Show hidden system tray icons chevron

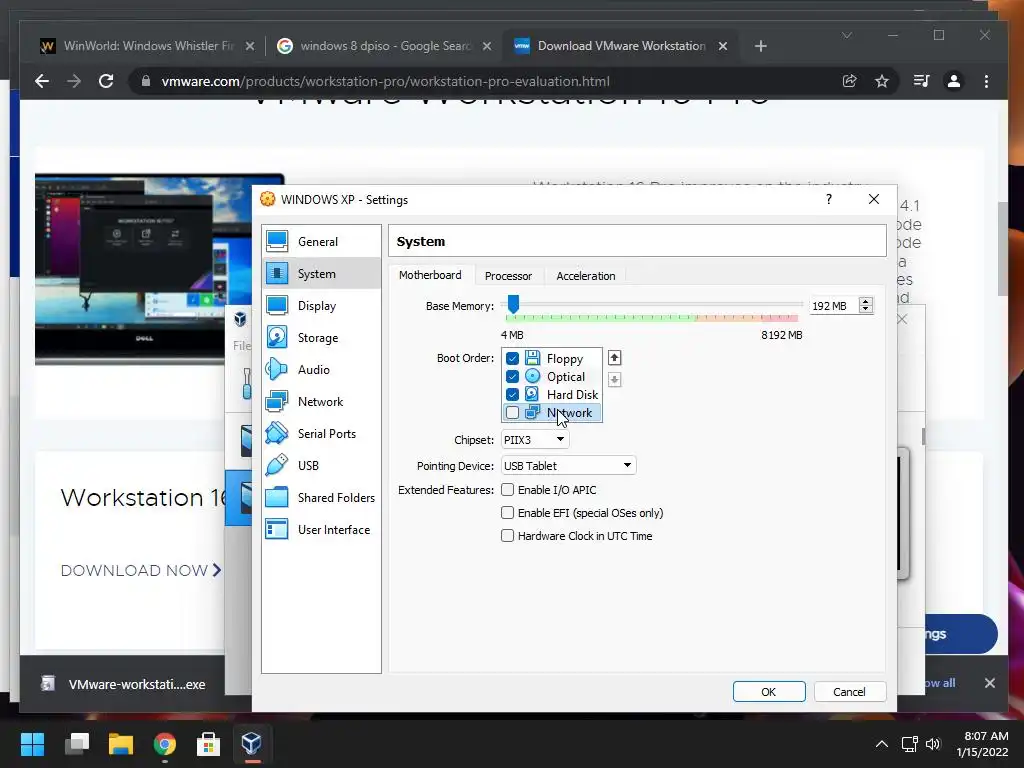coord(882,743)
